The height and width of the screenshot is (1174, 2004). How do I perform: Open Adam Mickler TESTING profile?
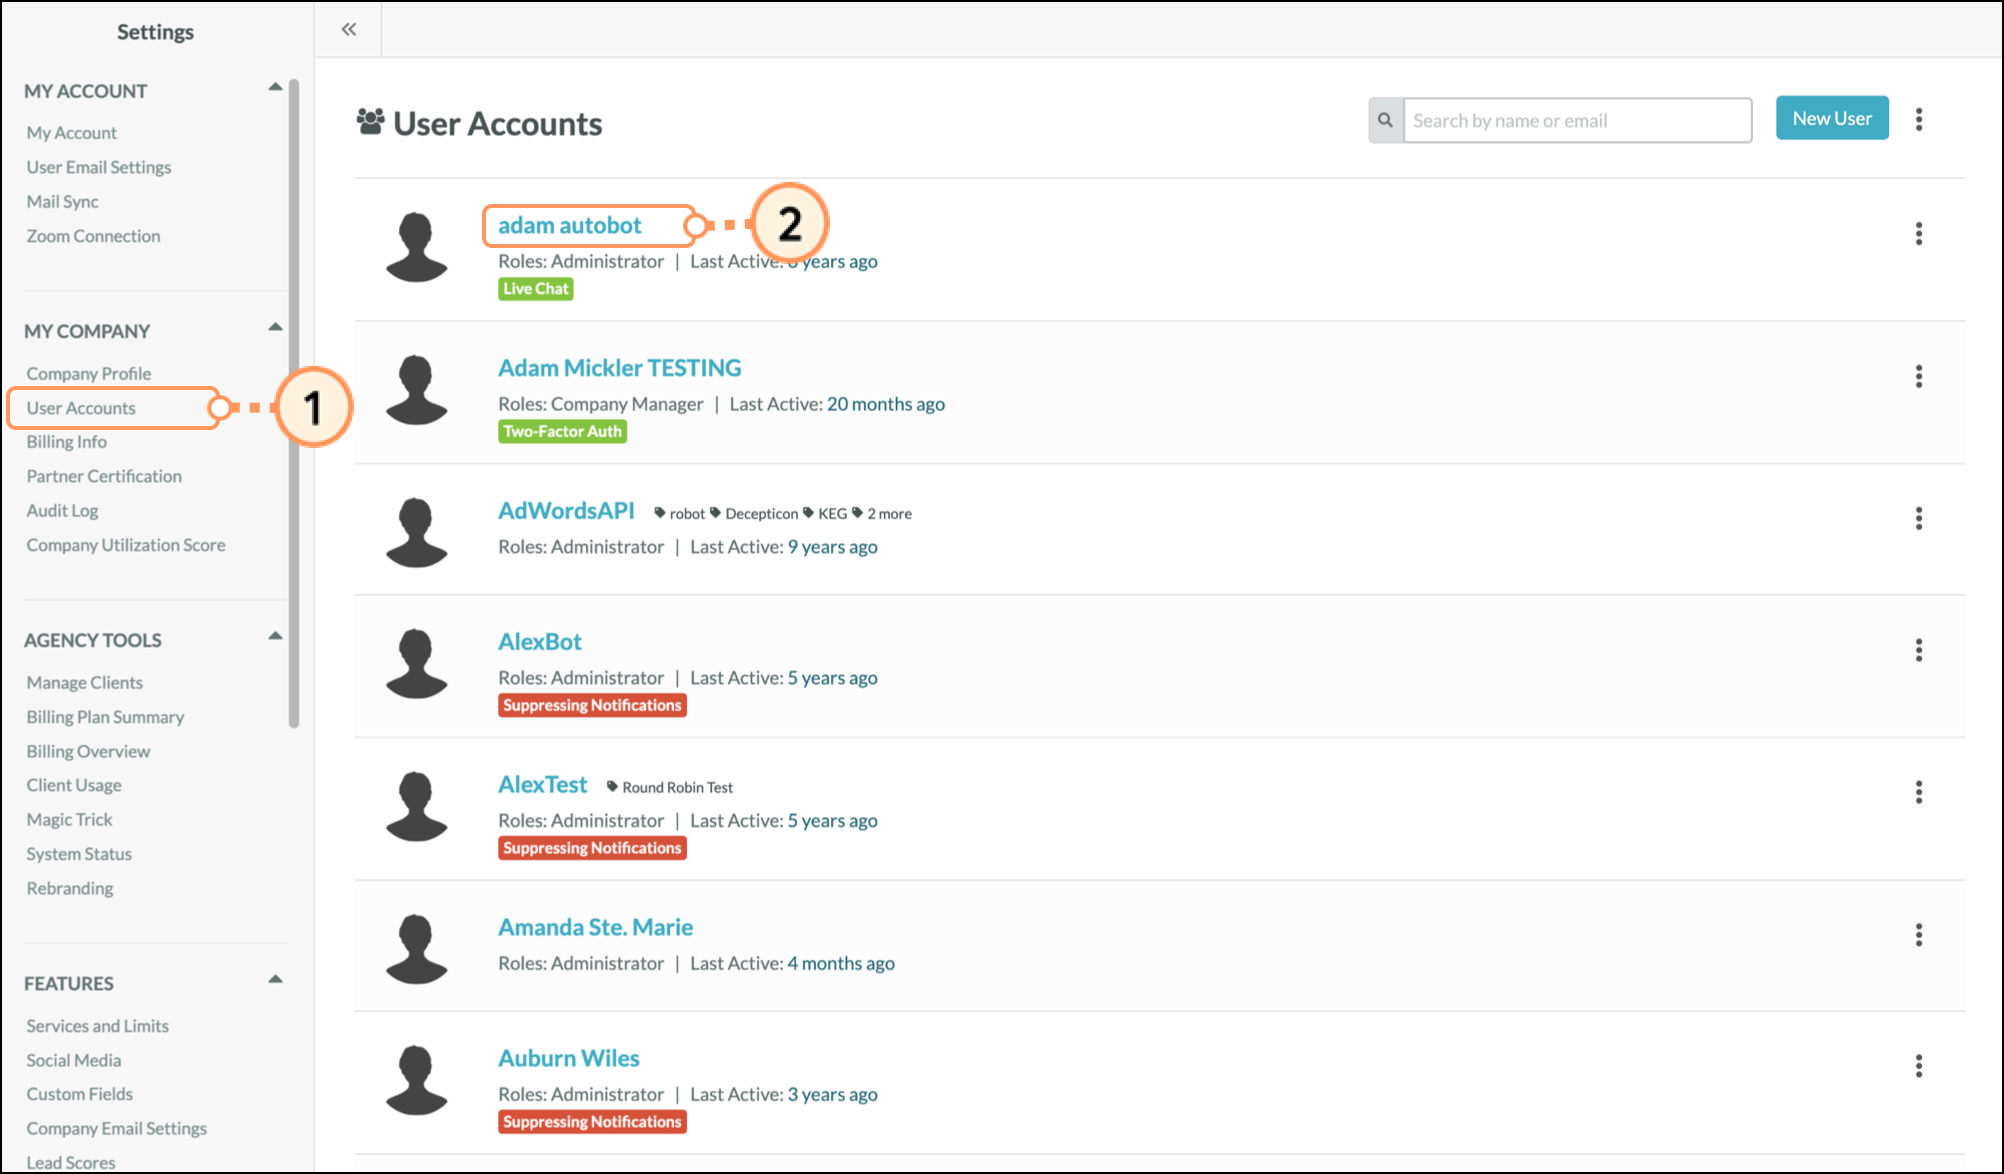(x=620, y=368)
